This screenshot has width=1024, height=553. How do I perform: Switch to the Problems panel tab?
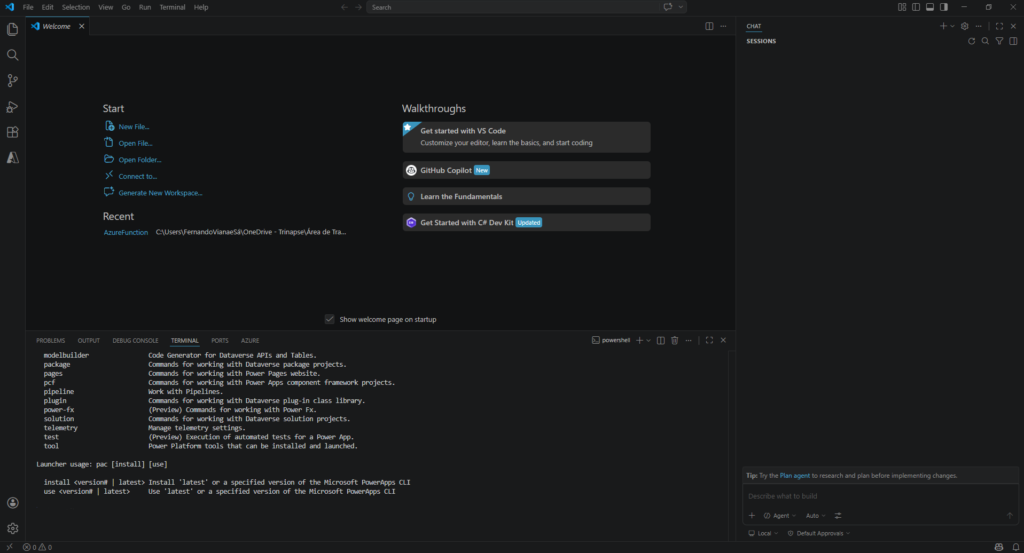(x=50, y=341)
